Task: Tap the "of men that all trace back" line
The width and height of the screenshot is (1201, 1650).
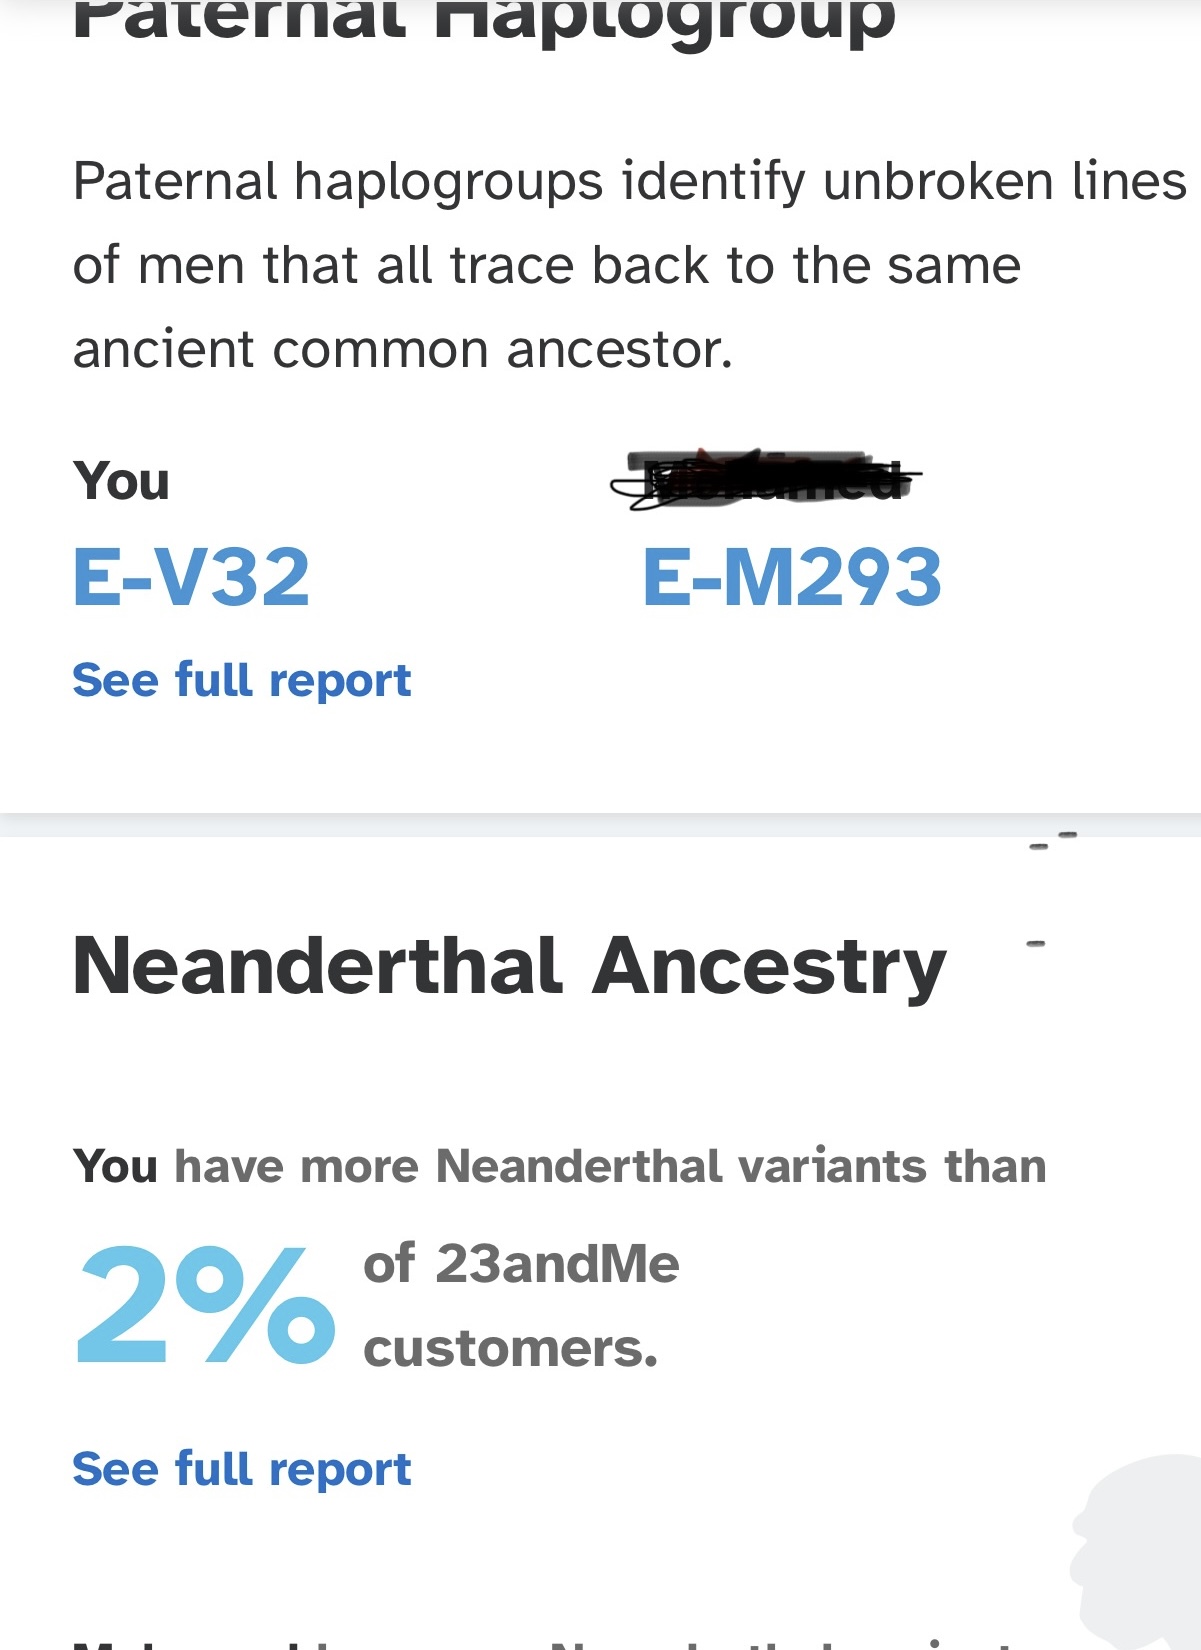Action: (546, 265)
